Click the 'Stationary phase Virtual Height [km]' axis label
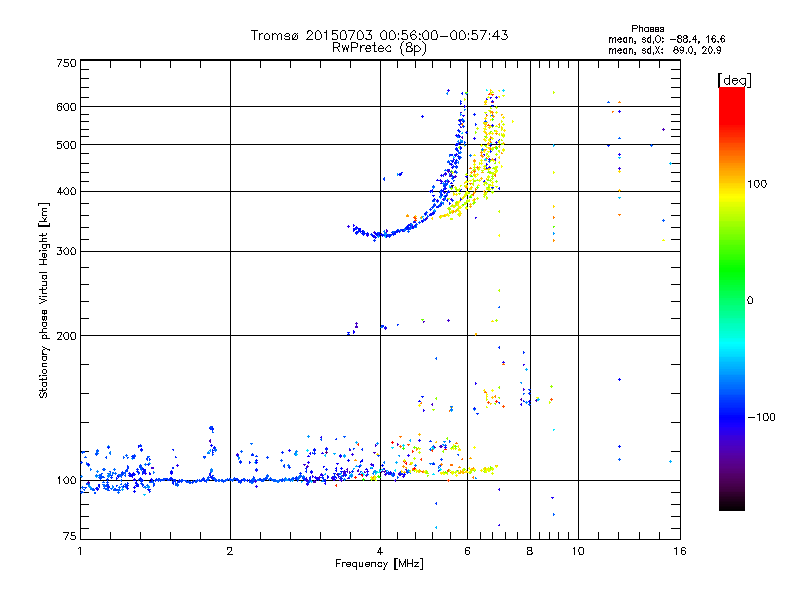 44,300
